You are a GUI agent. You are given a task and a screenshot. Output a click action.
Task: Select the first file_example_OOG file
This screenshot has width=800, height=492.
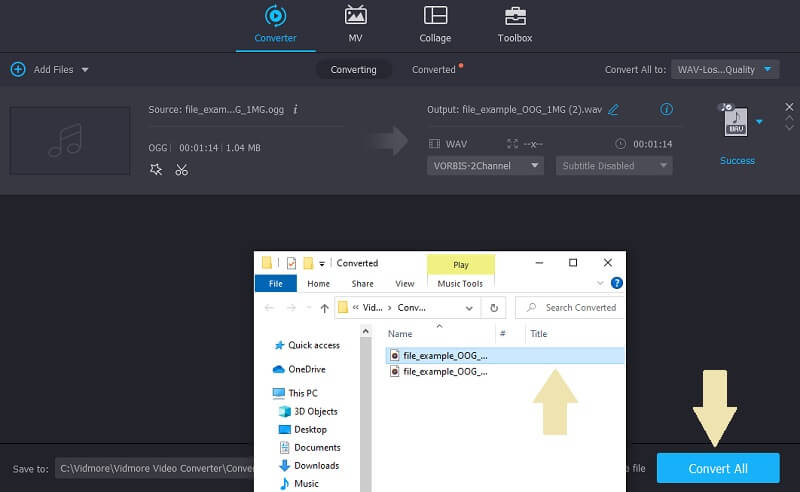point(445,355)
